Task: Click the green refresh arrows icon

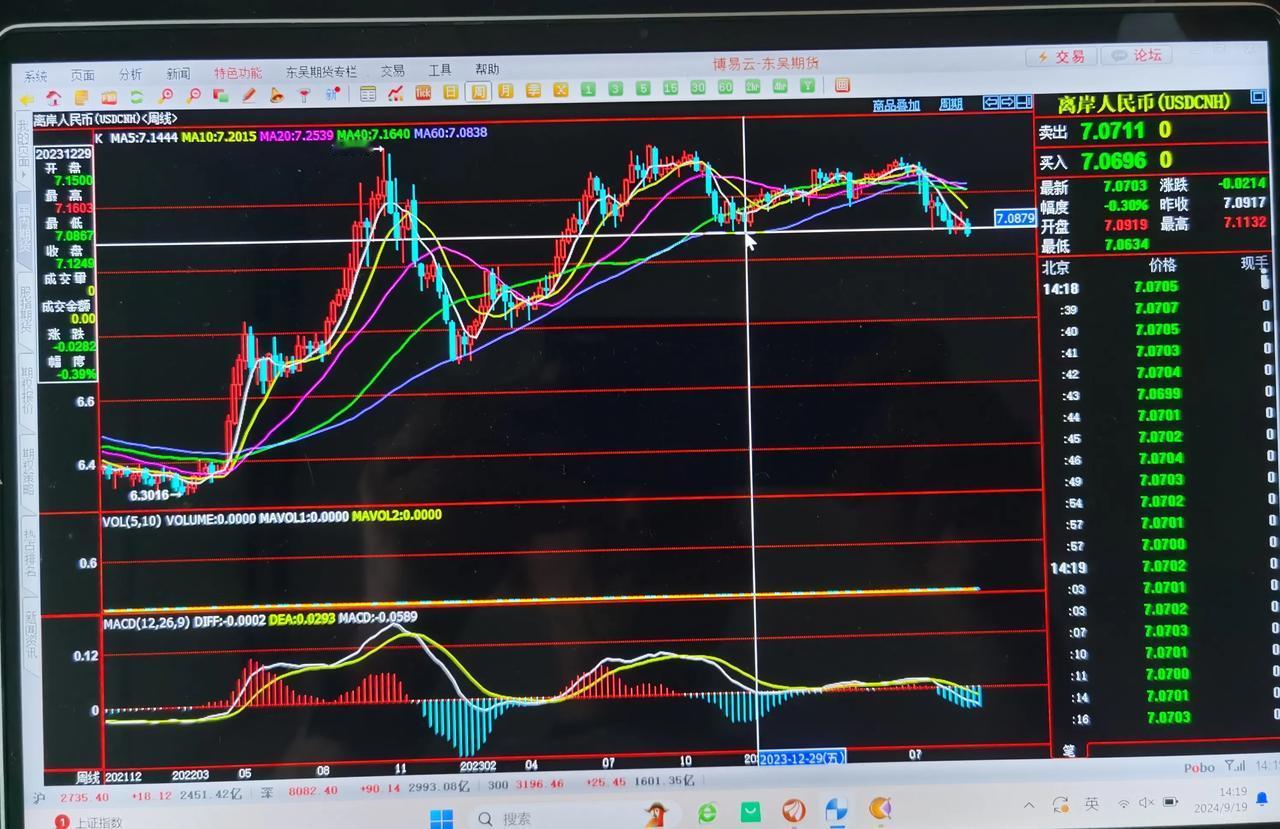Action: pos(136,97)
